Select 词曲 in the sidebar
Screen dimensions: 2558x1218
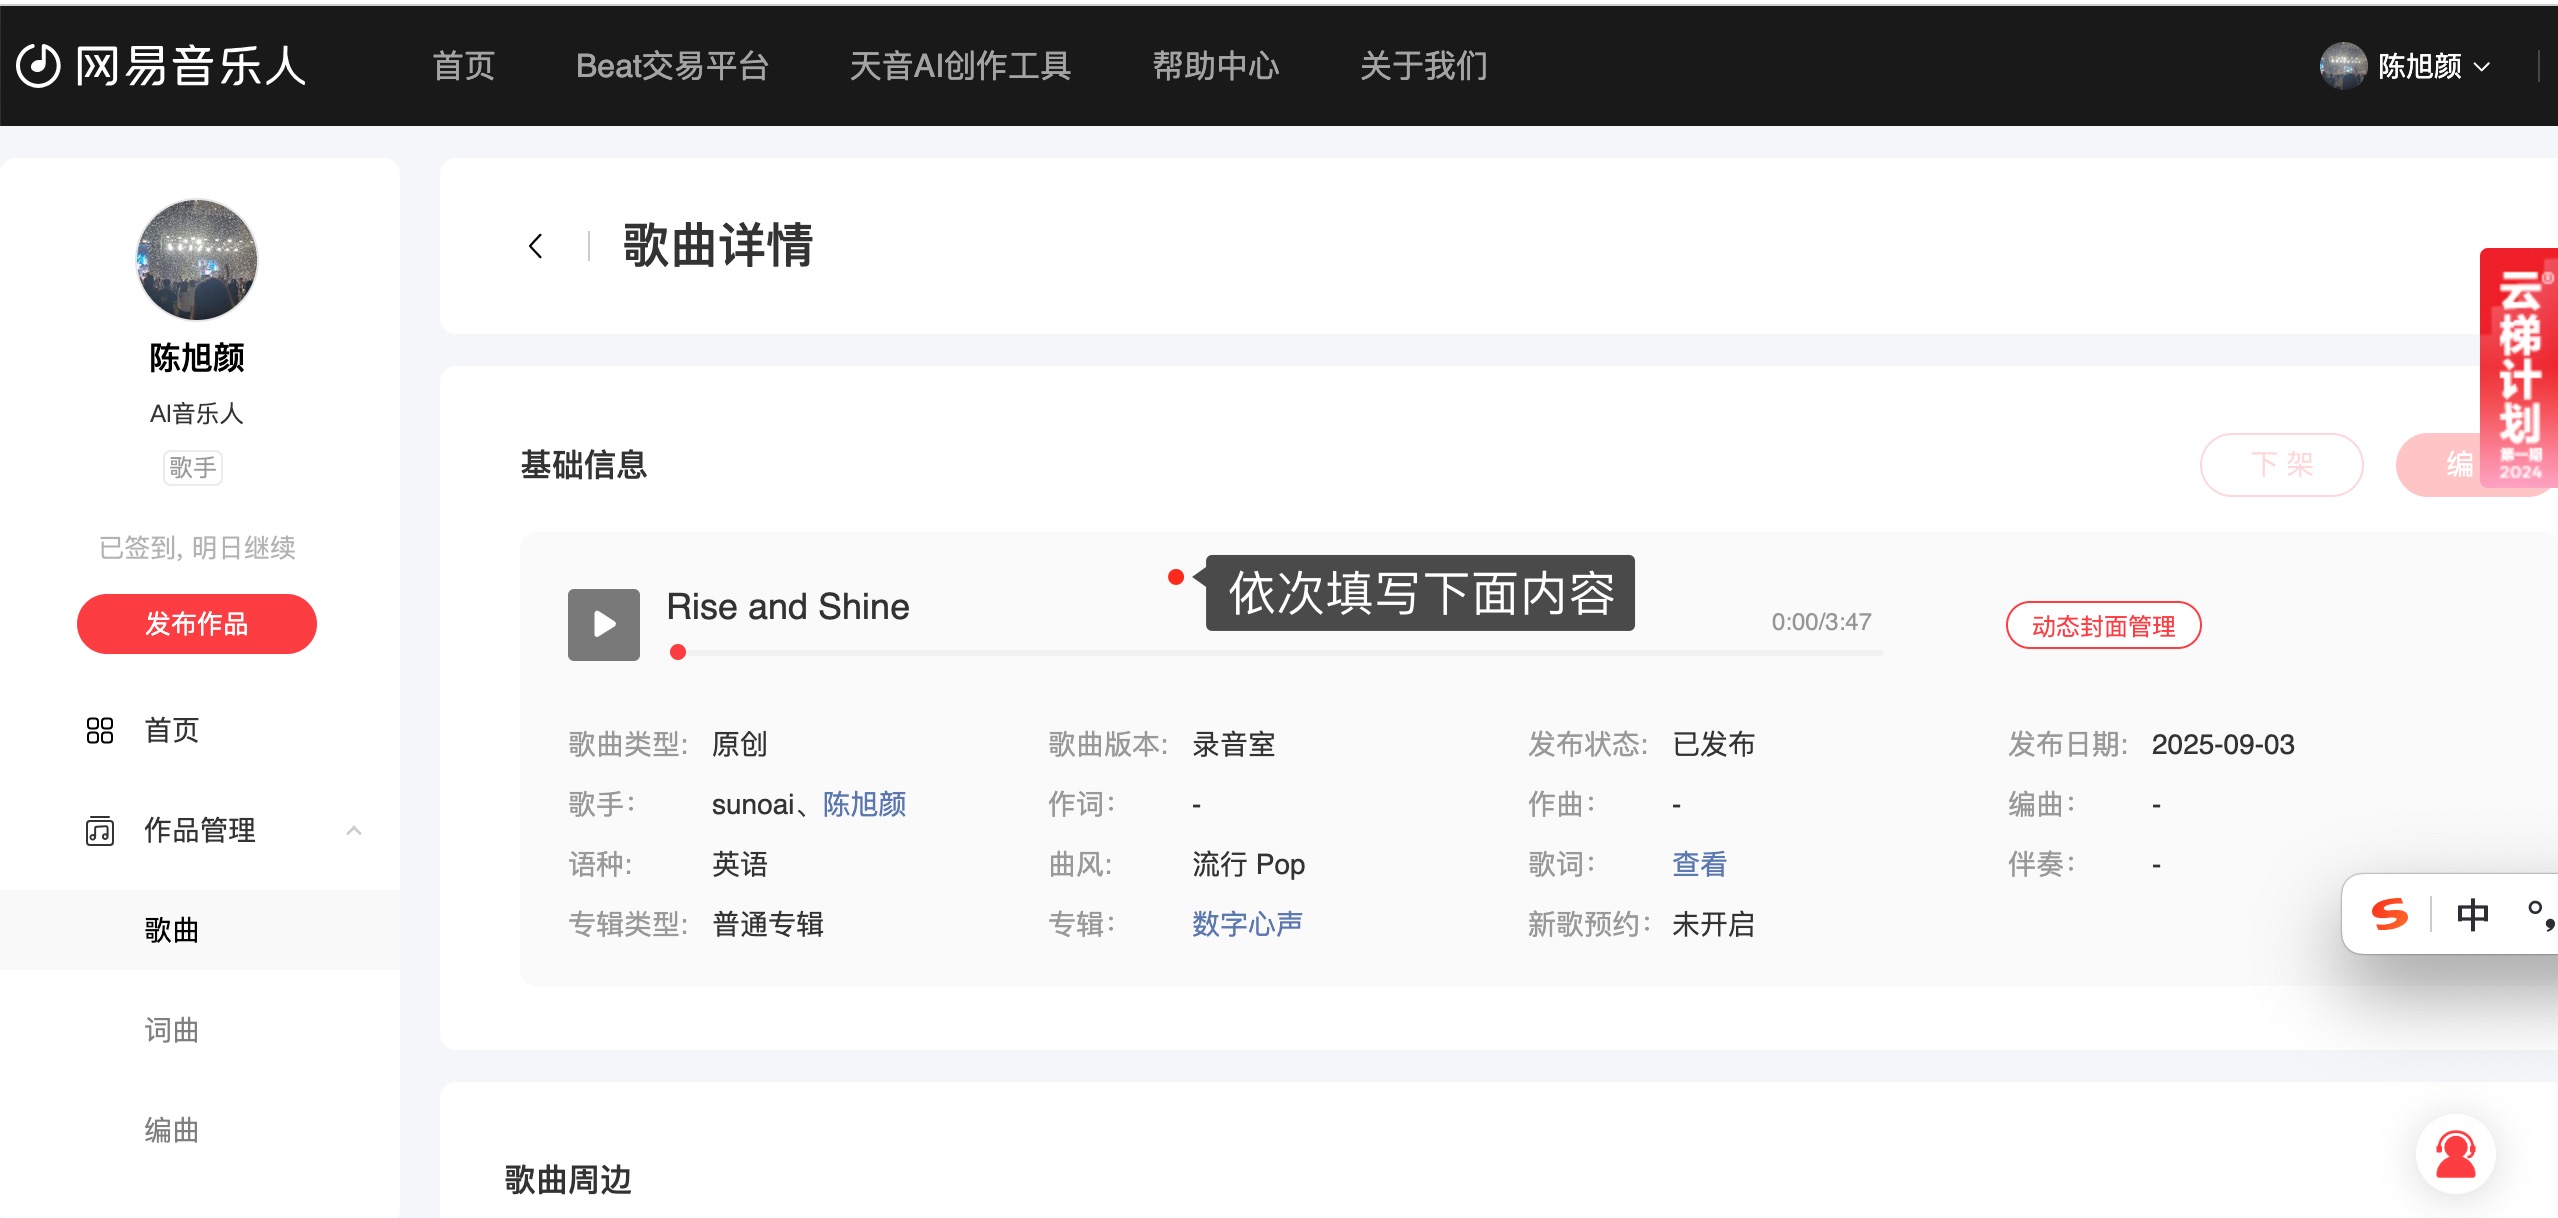tap(171, 1030)
